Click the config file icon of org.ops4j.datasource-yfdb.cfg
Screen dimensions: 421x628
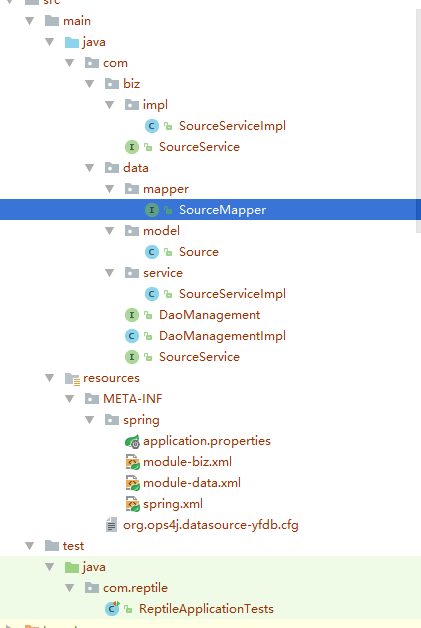pos(111,525)
